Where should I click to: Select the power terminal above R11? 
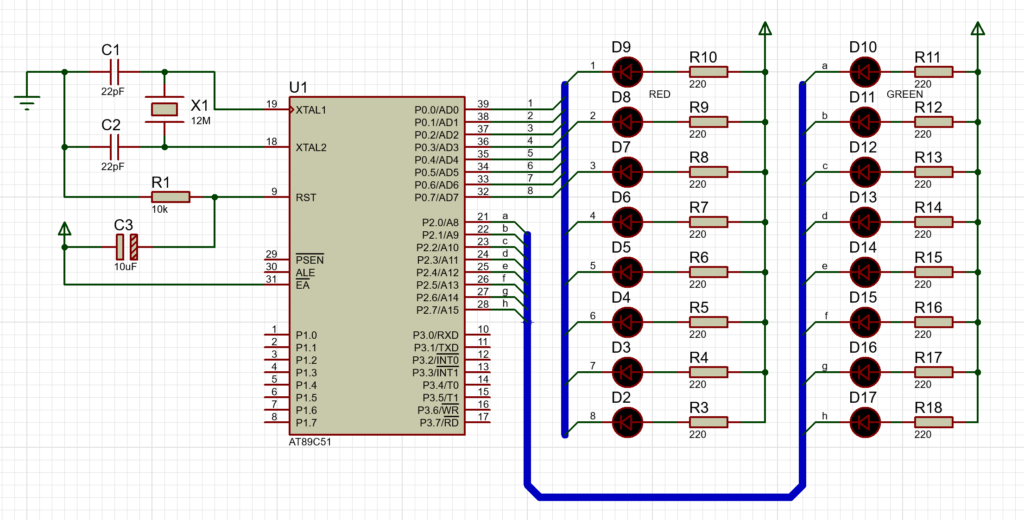(978, 31)
